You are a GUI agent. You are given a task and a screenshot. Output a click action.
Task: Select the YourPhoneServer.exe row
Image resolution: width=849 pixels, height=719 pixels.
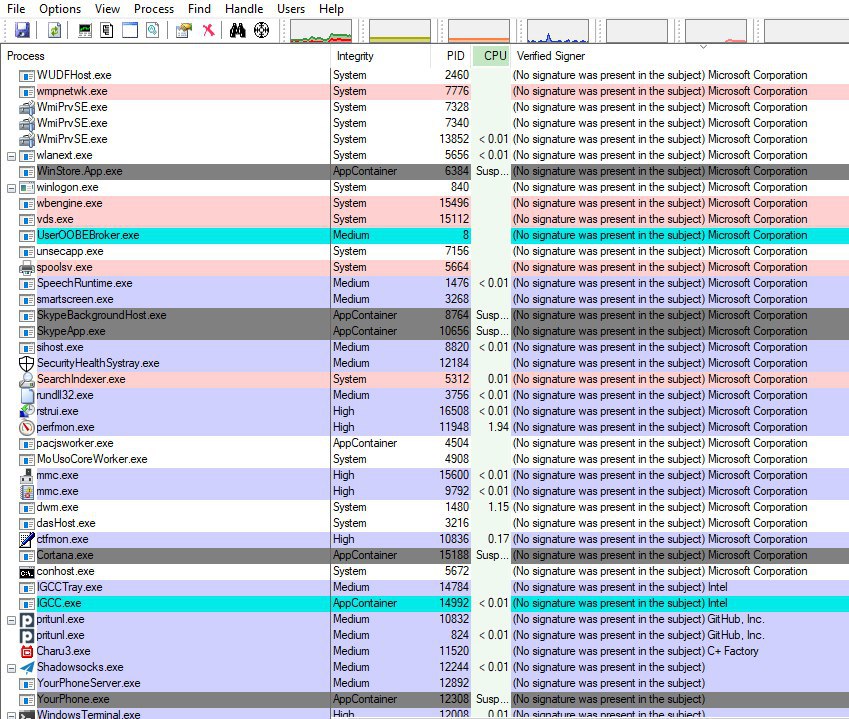click(x=424, y=683)
